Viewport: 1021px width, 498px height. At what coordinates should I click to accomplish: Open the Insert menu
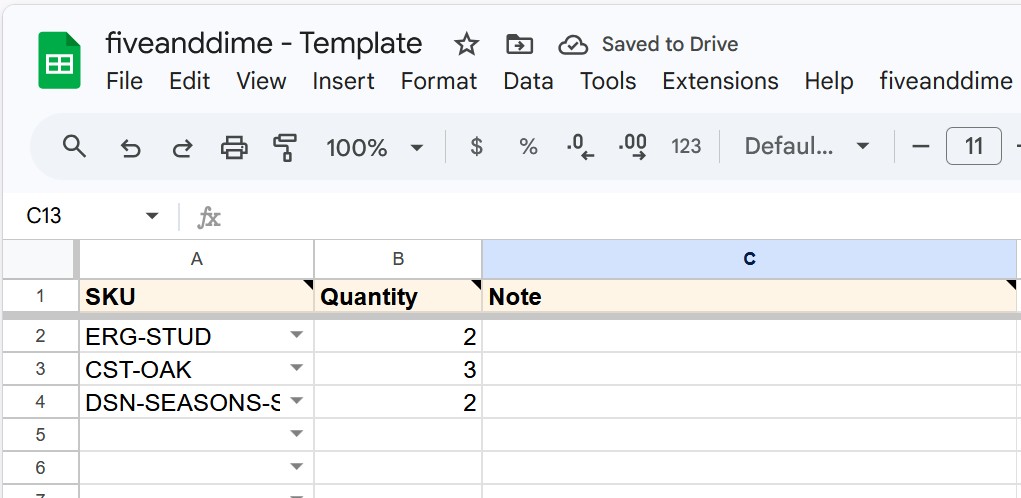[343, 81]
